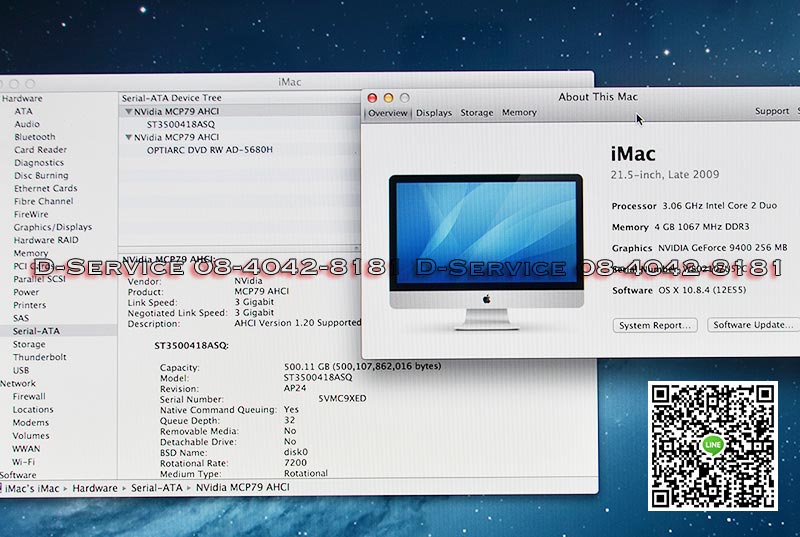Open Card Reader in the sidebar
The width and height of the screenshot is (800, 537).
pos(40,149)
